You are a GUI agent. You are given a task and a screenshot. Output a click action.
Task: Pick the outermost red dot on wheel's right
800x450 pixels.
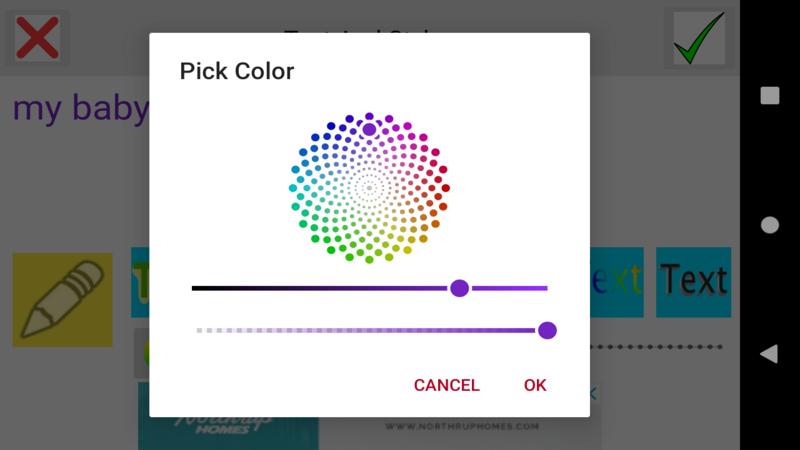[x=446, y=187]
